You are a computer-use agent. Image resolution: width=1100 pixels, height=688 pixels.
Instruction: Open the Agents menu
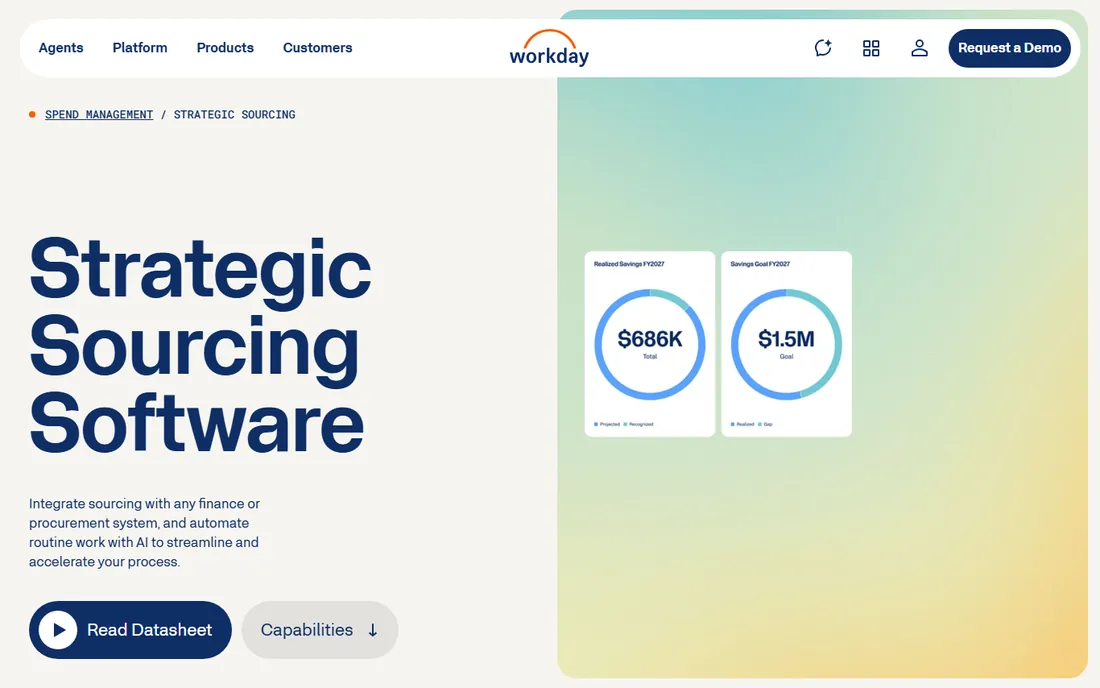[61, 48]
